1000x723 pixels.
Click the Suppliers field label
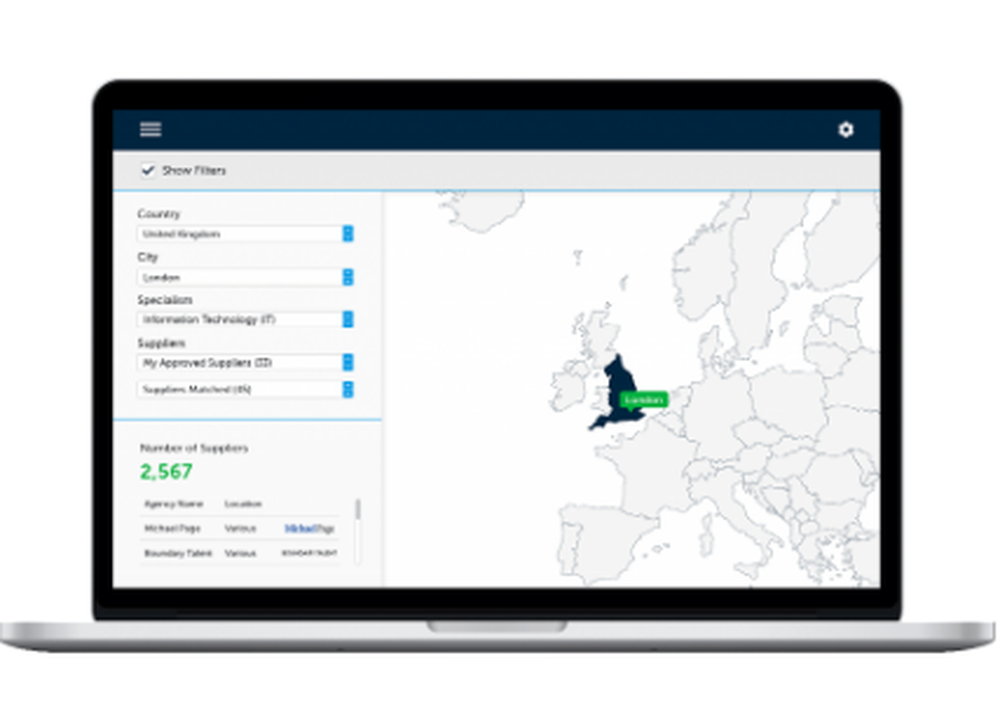click(x=161, y=343)
